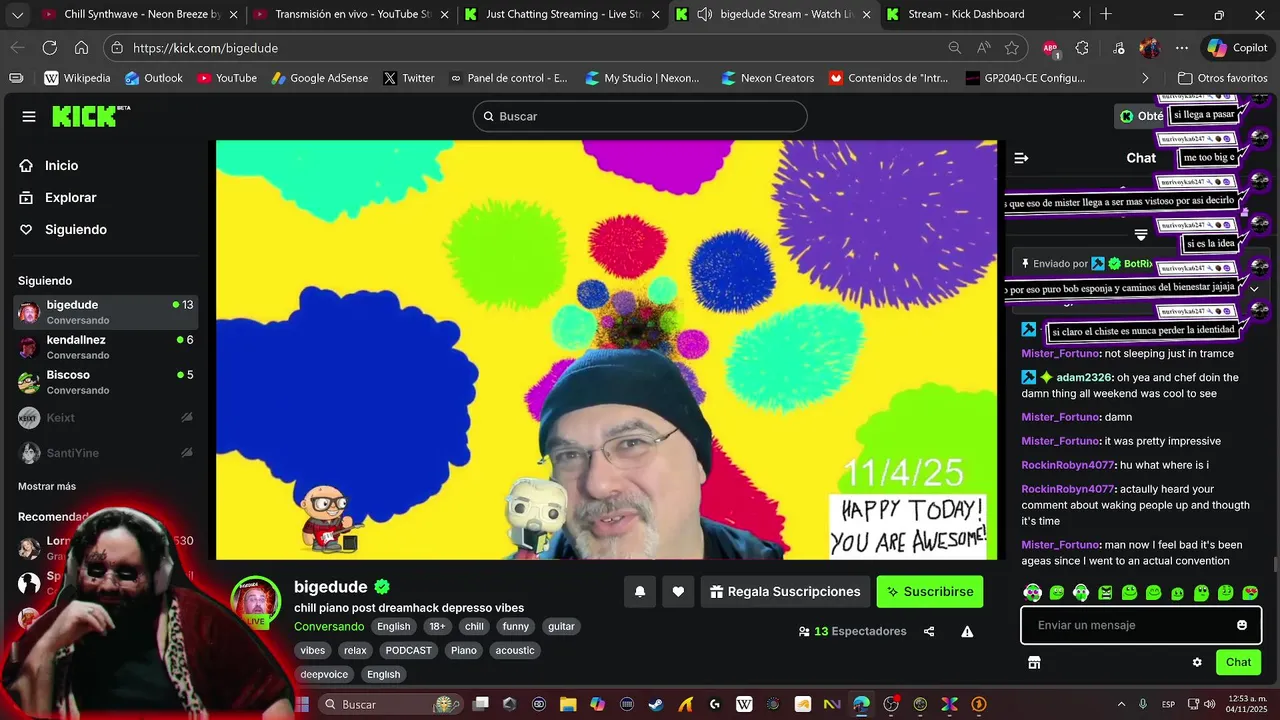The width and height of the screenshot is (1280, 720).
Task: Go to browser home page
Action: [x=81, y=48]
